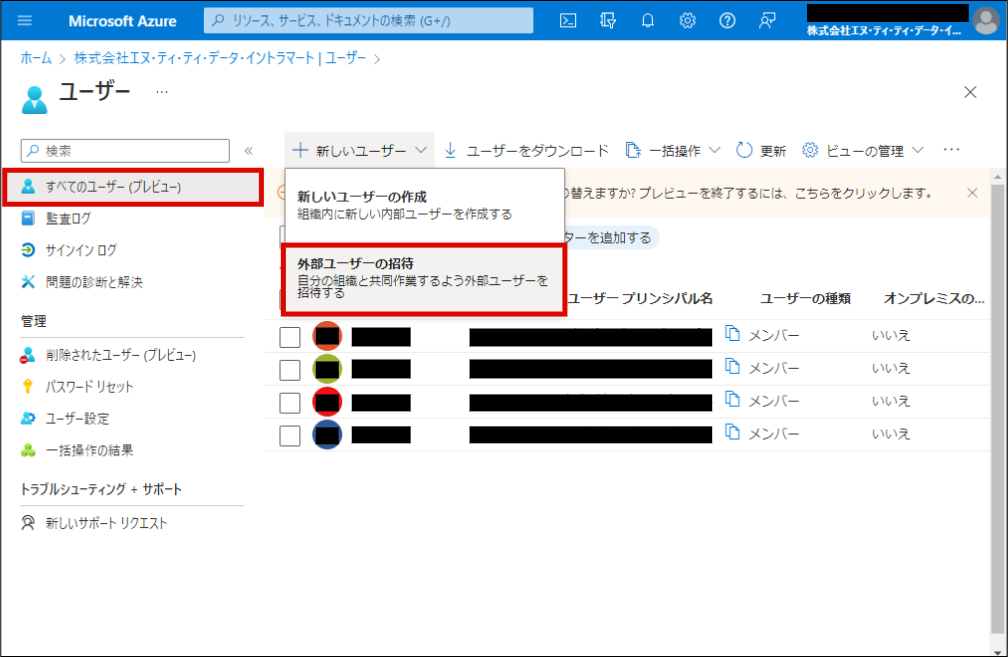This screenshot has height=657, width=1008.
Task: Go to ホーム breadcrumb link
Action: click(x=36, y=58)
